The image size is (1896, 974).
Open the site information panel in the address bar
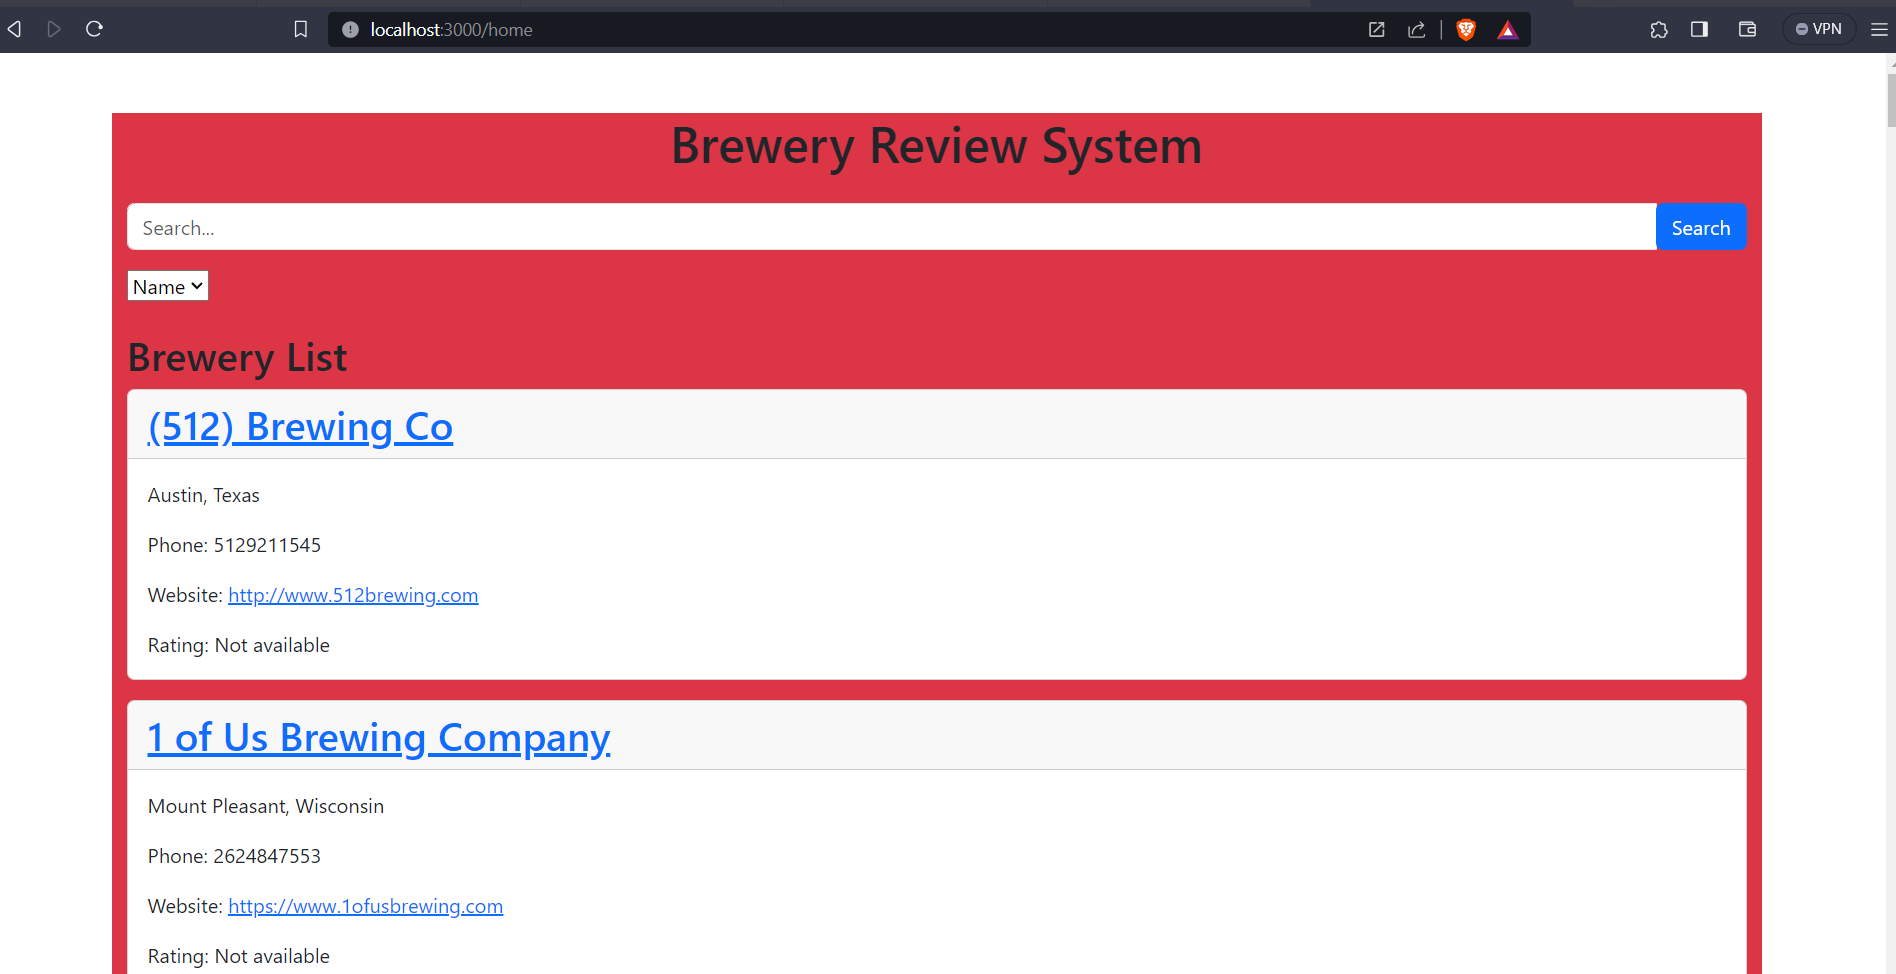(349, 29)
